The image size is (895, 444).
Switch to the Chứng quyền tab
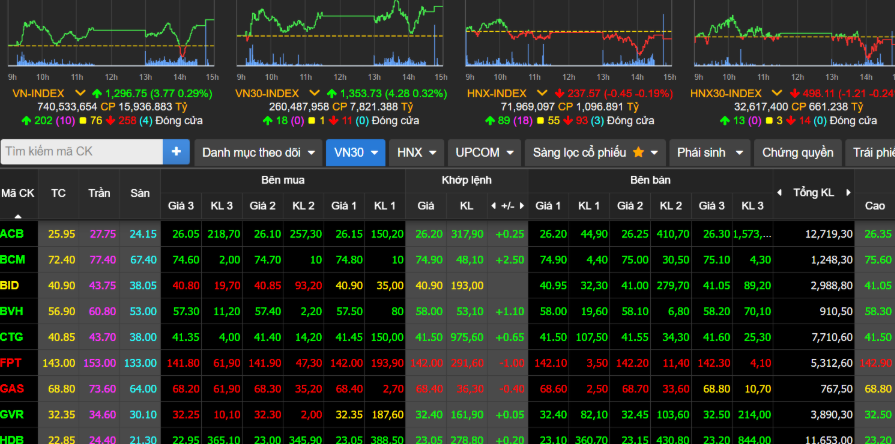(x=797, y=152)
